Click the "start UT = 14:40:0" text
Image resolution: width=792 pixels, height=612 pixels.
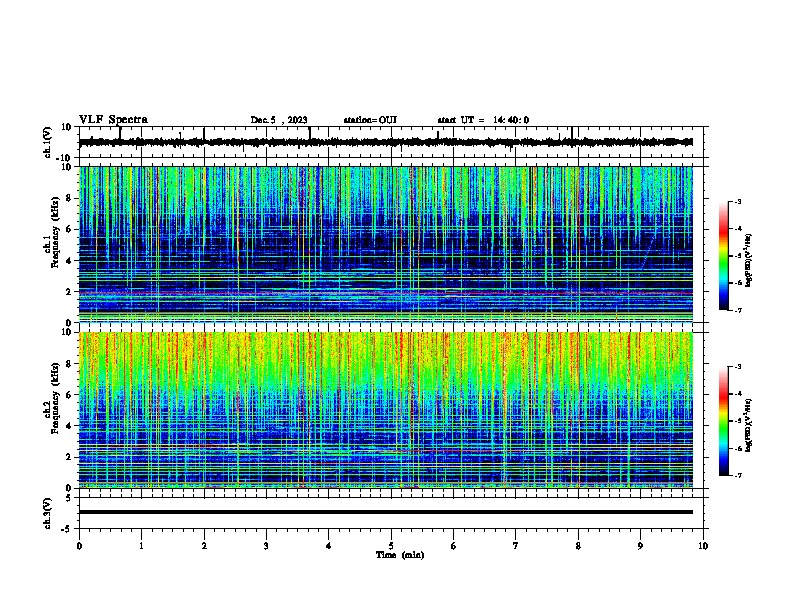tap(483, 120)
